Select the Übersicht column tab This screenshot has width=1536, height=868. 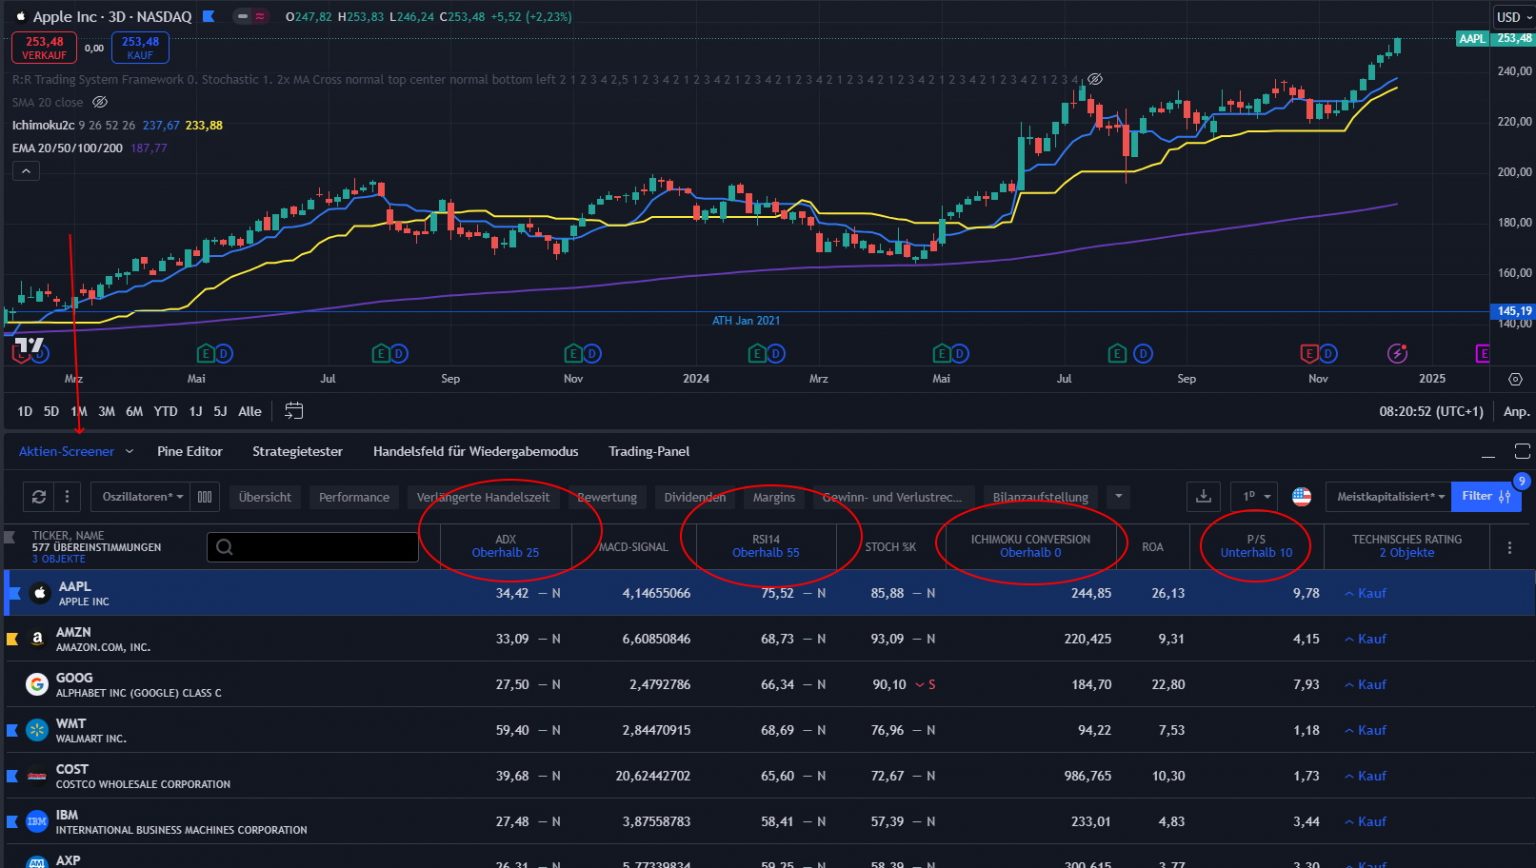coord(265,497)
